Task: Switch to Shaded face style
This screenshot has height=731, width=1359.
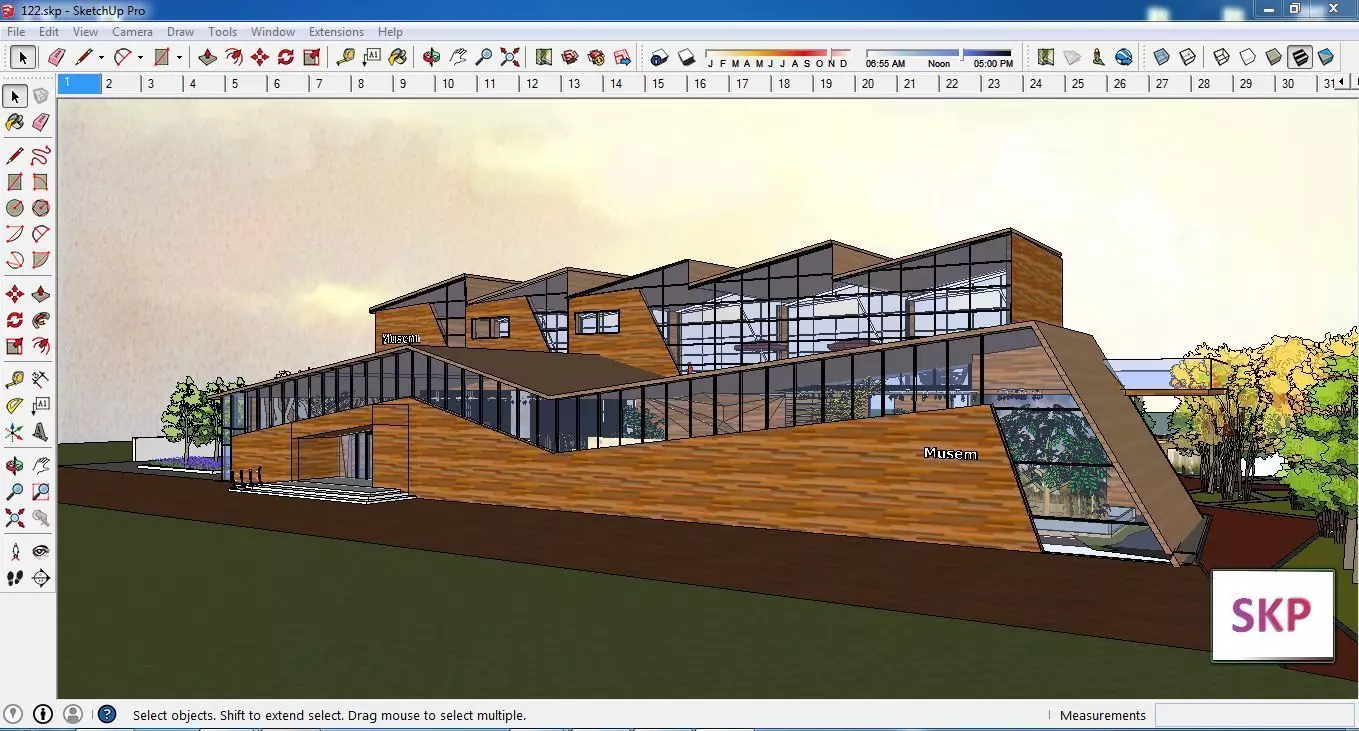Action: tap(1274, 57)
